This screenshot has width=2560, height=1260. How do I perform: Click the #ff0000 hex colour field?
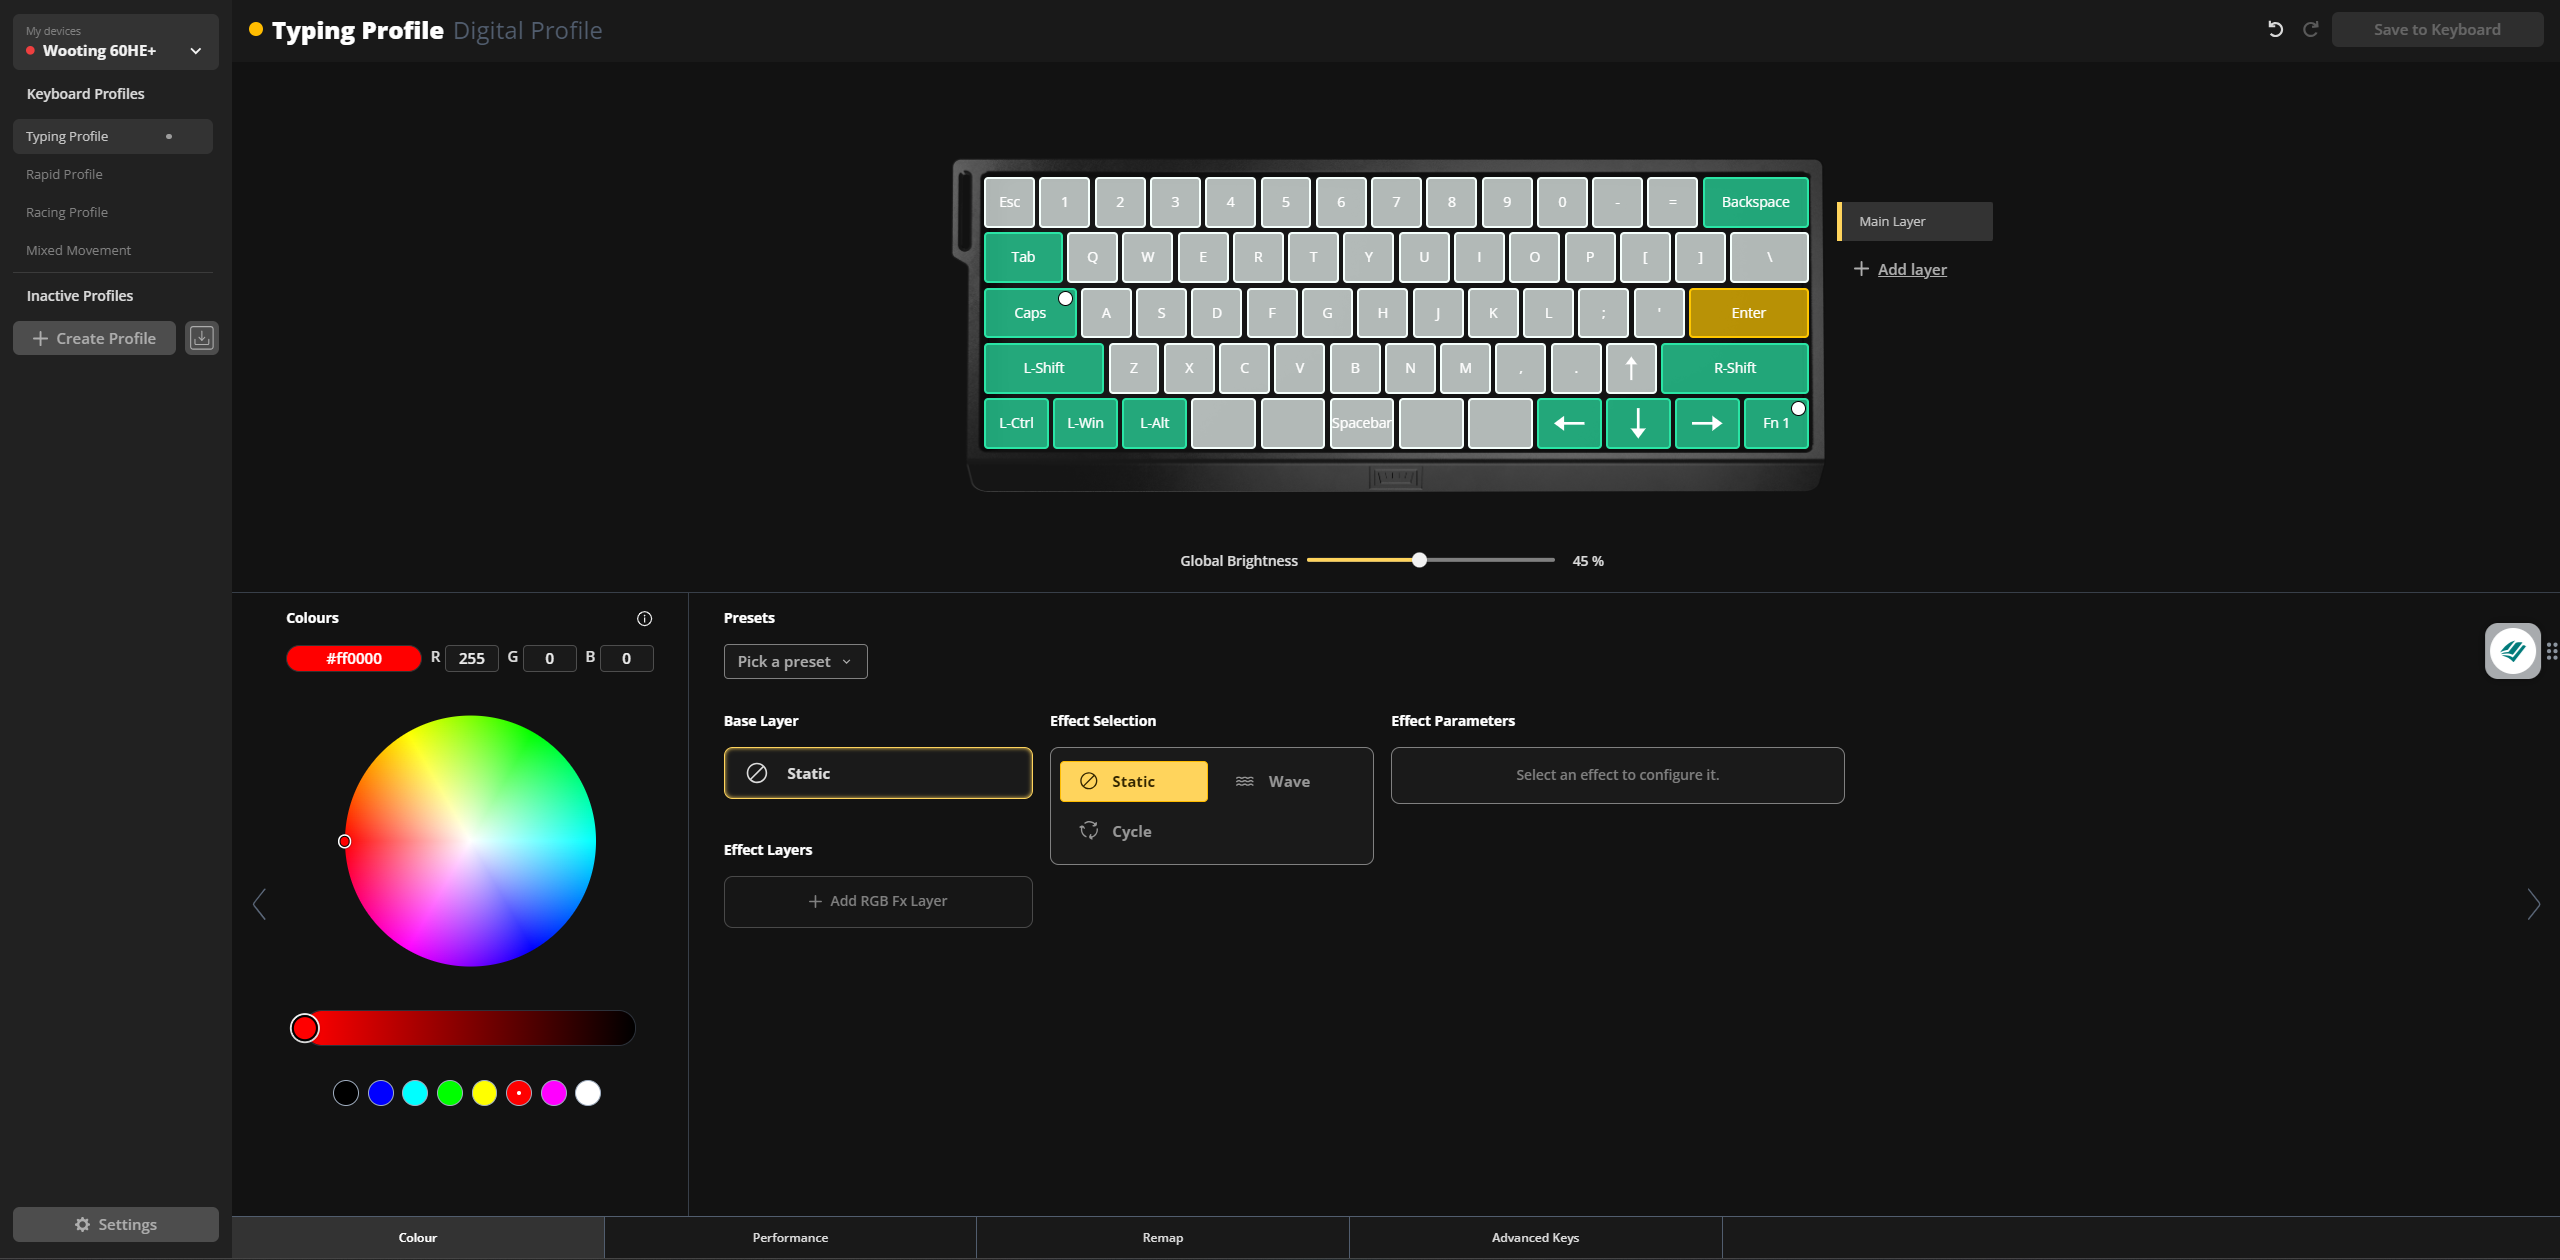tap(354, 658)
